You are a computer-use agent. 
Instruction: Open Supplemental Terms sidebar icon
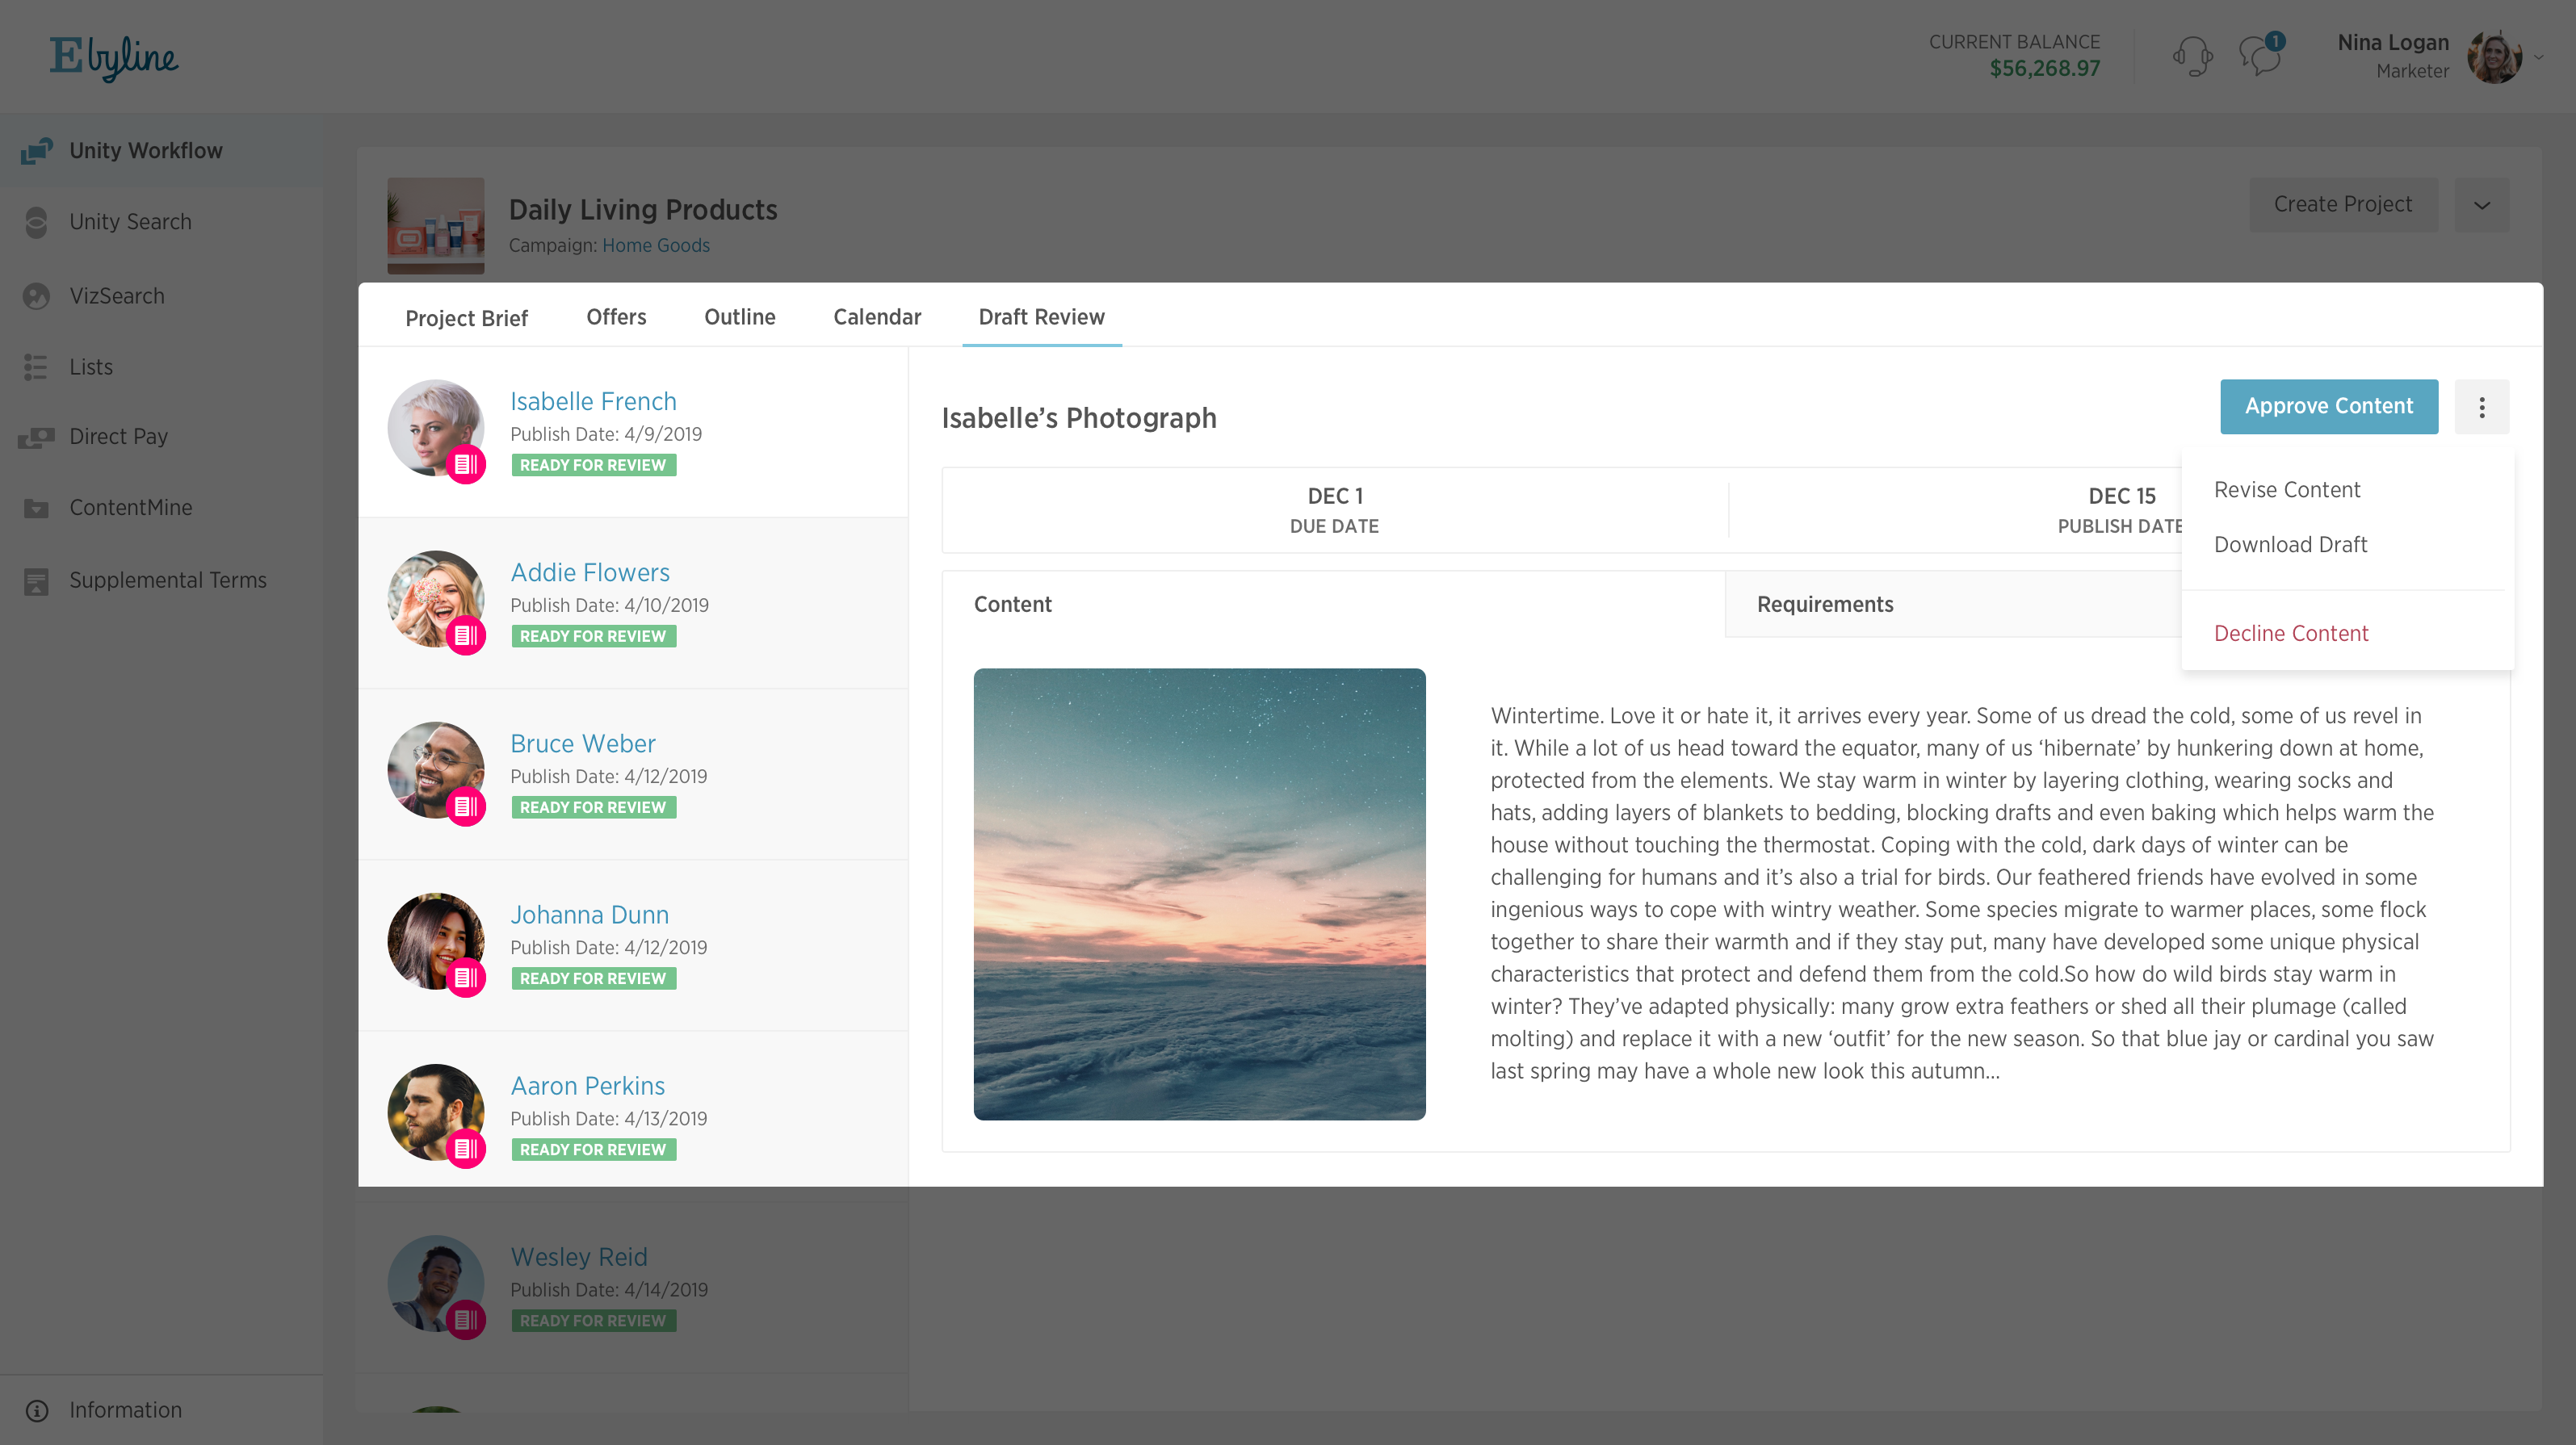pos(36,581)
